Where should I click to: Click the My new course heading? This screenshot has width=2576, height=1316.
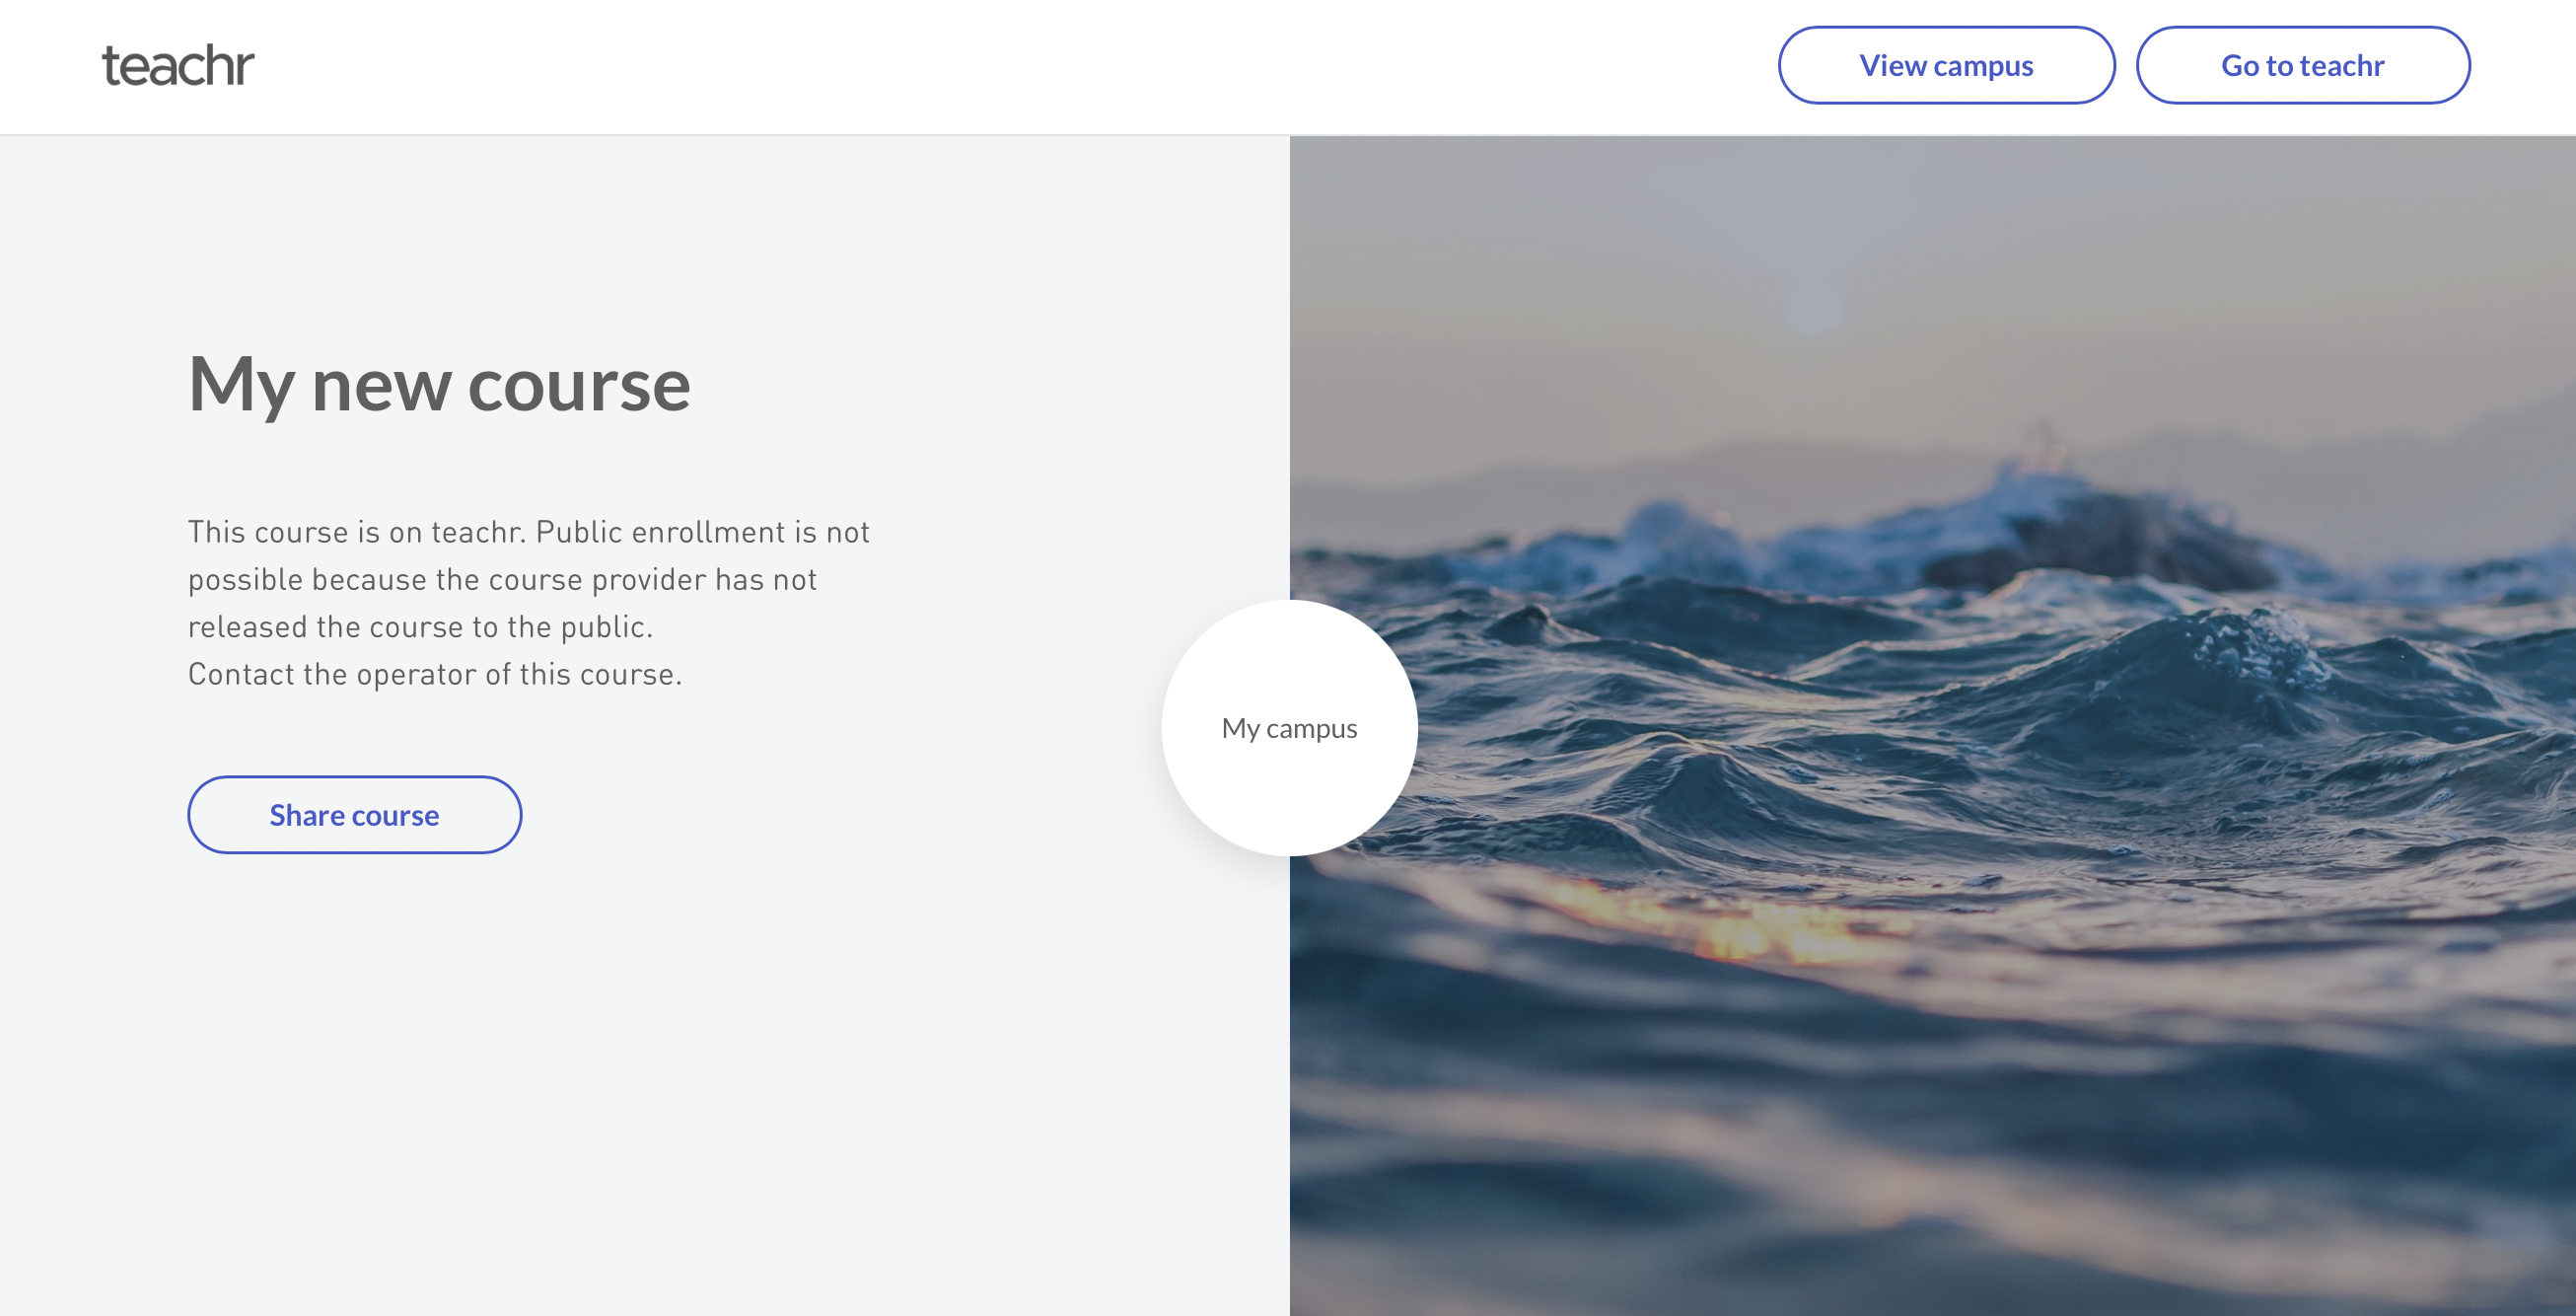[439, 385]
